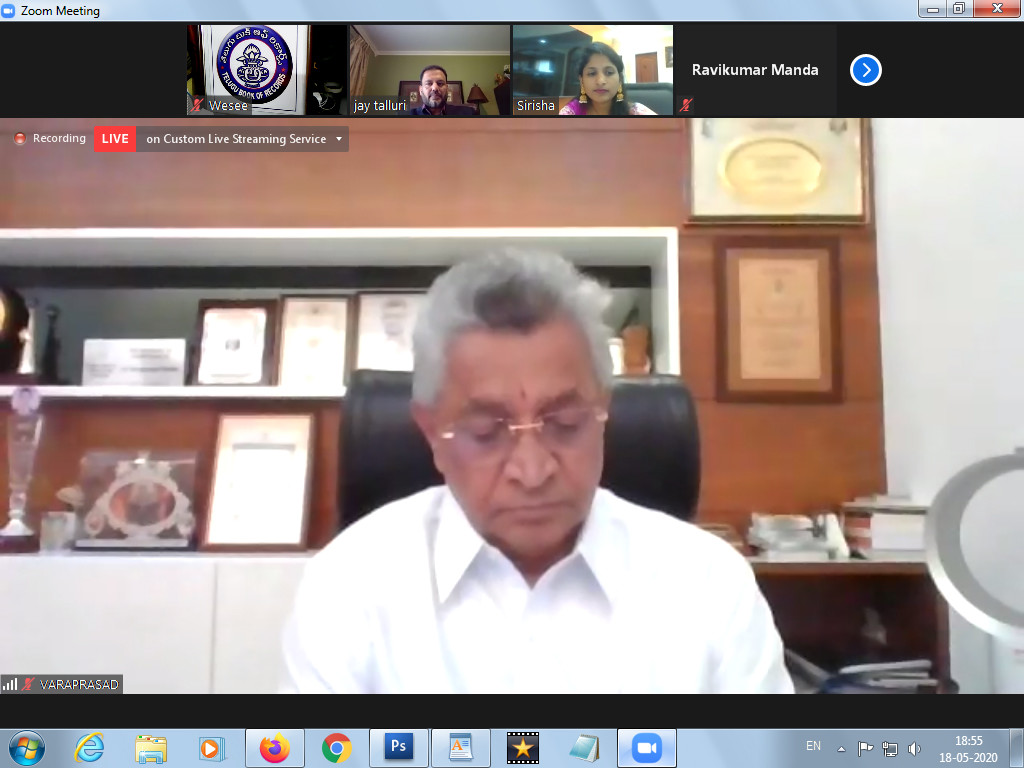
Task: Switch to Firefox in the taskbar
Action: [x=274, y=747]
